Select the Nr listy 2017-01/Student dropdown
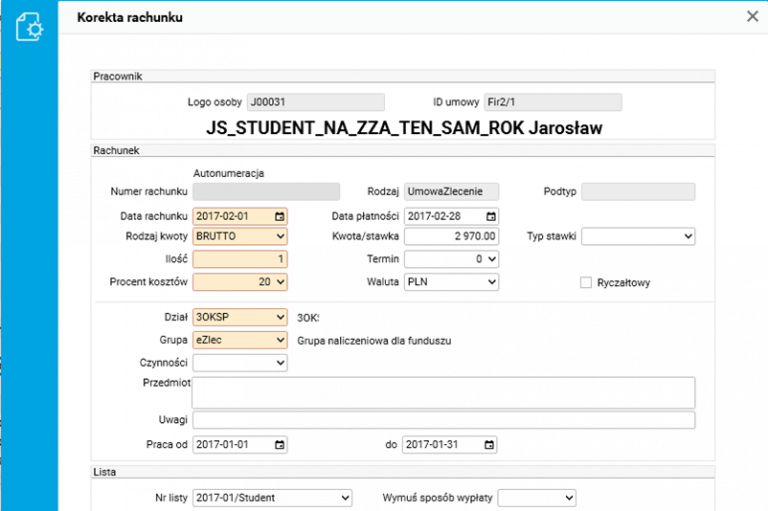The width and height of the screenshot is (768, 511). coord(273,497)
